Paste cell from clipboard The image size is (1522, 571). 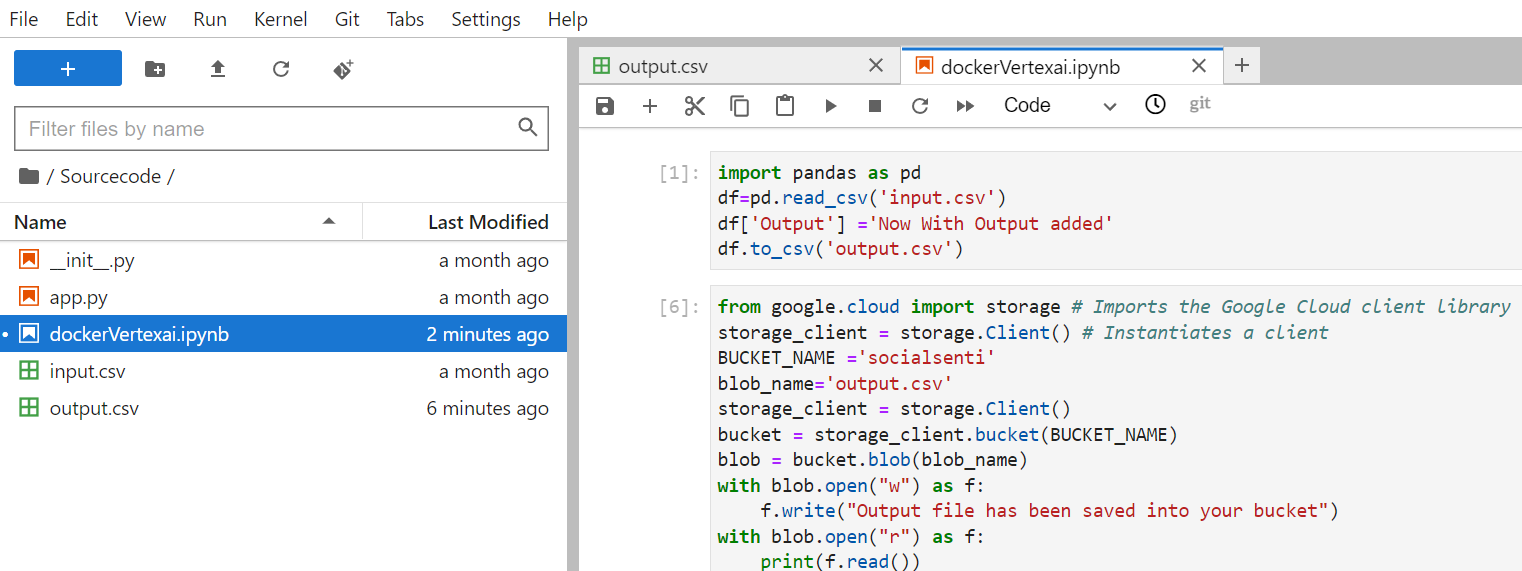tap(785, 106)
